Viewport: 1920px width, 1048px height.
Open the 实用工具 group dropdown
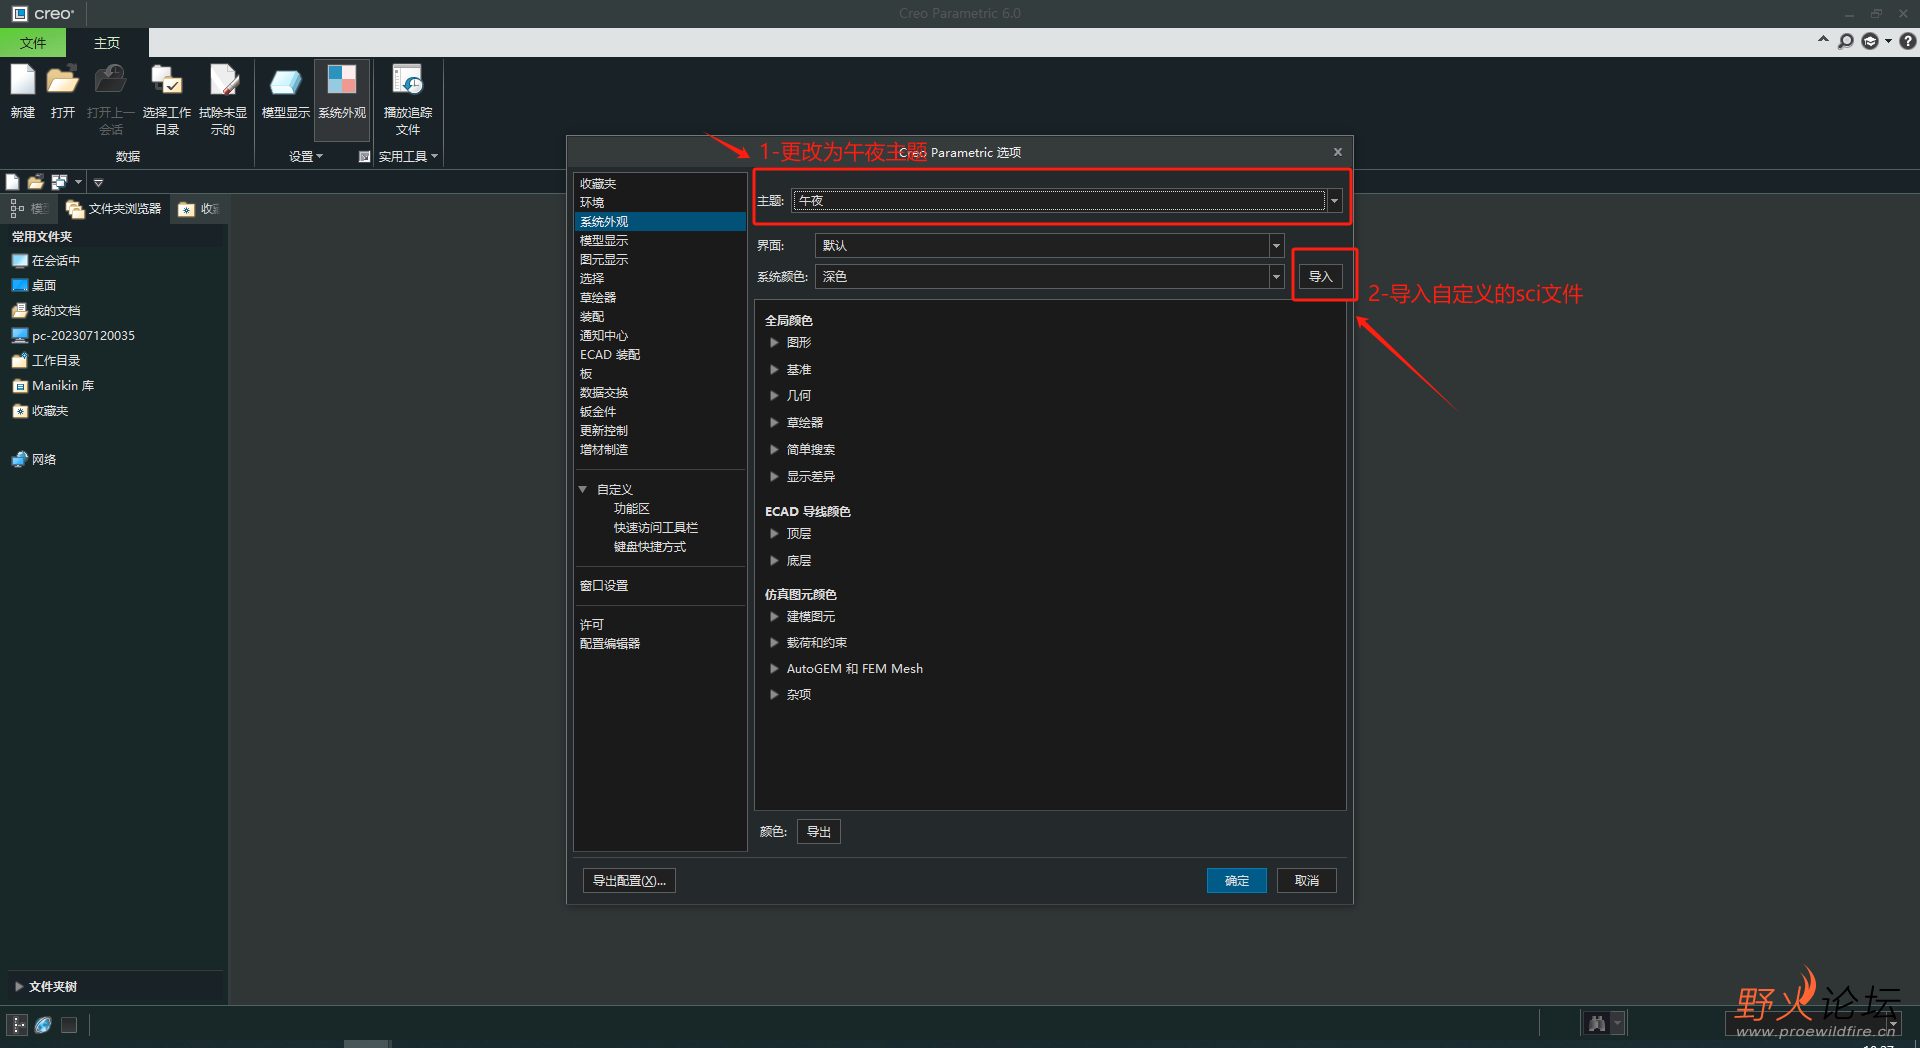tap(408, 157)
